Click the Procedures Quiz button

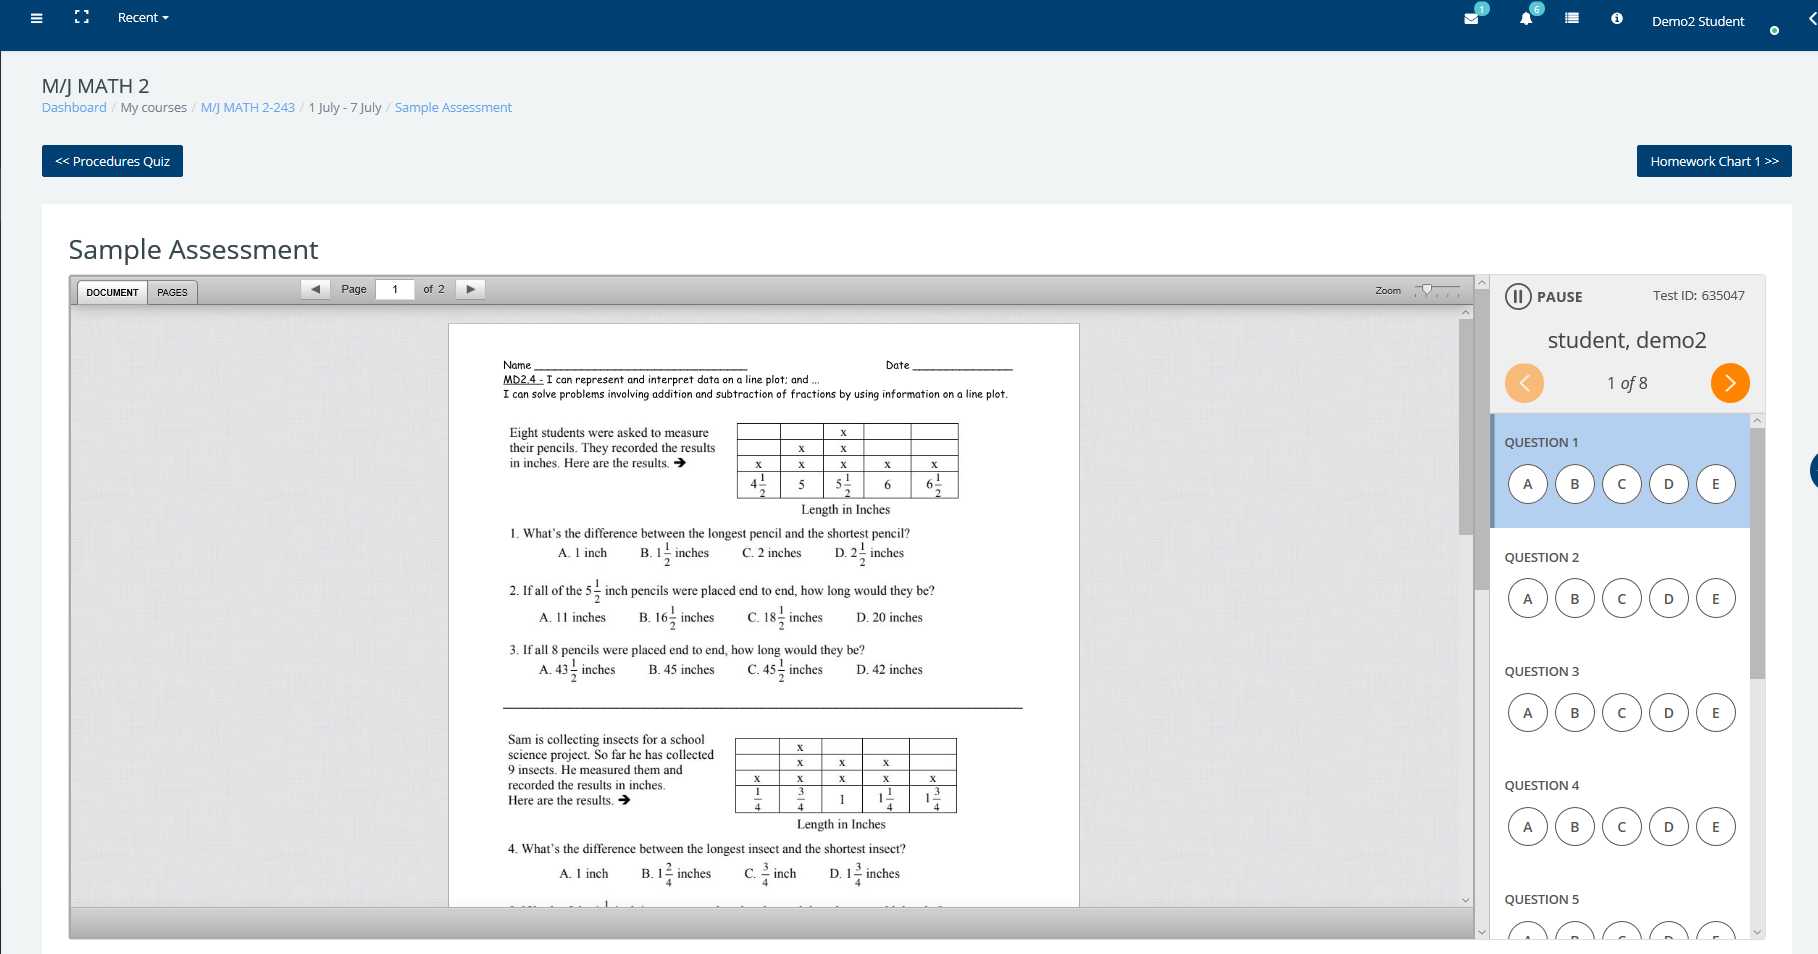click(112, 161)
